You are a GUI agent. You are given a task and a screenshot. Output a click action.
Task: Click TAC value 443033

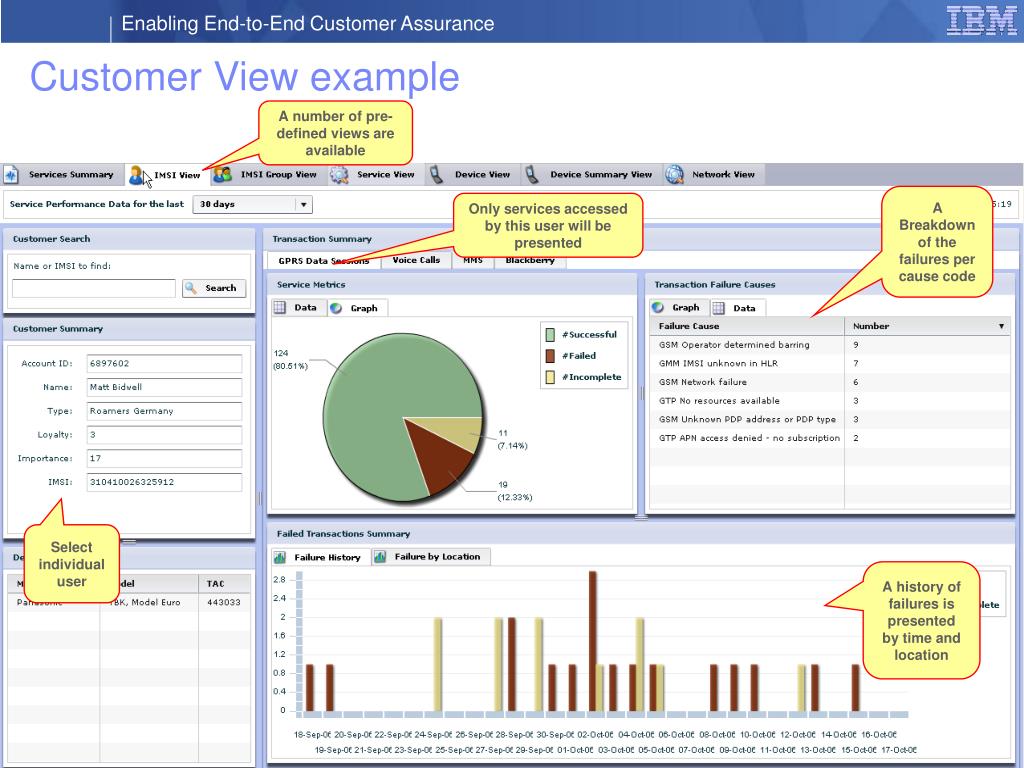pos(223,602)
